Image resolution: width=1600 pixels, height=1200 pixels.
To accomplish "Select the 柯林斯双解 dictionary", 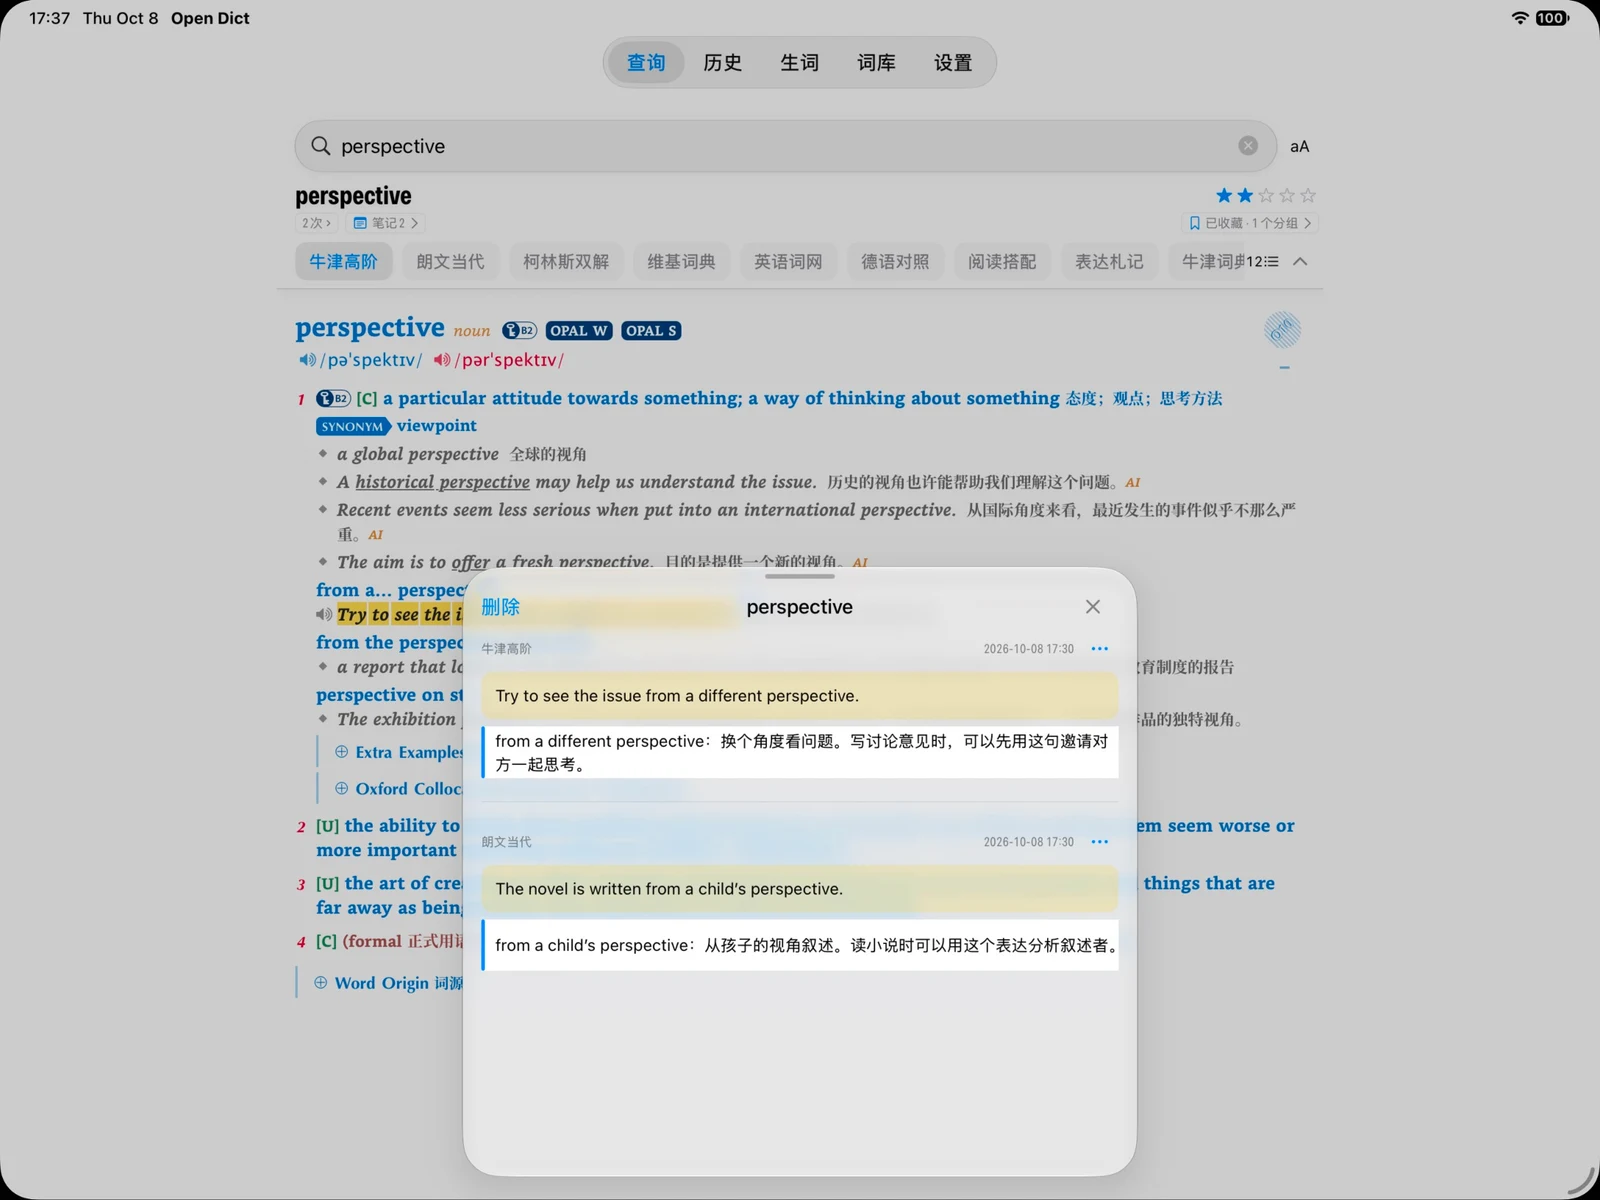I will tap(566, 262).
